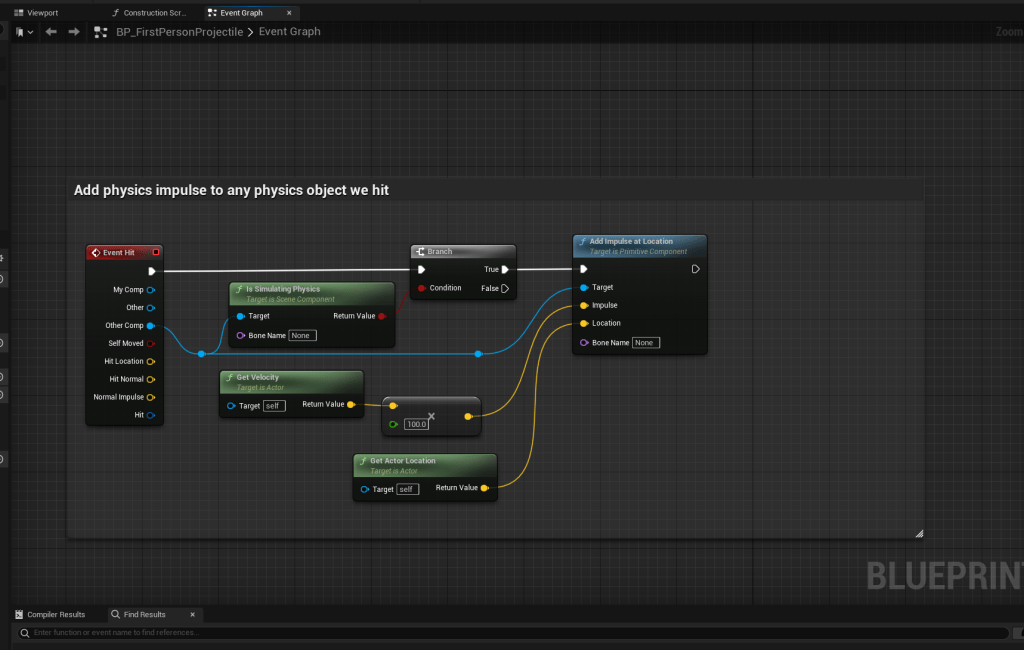Click BP_FirstPersonProjectile in the breadcrumb
The height and width of the screenshot is (650, 1024).
(179, 32)
